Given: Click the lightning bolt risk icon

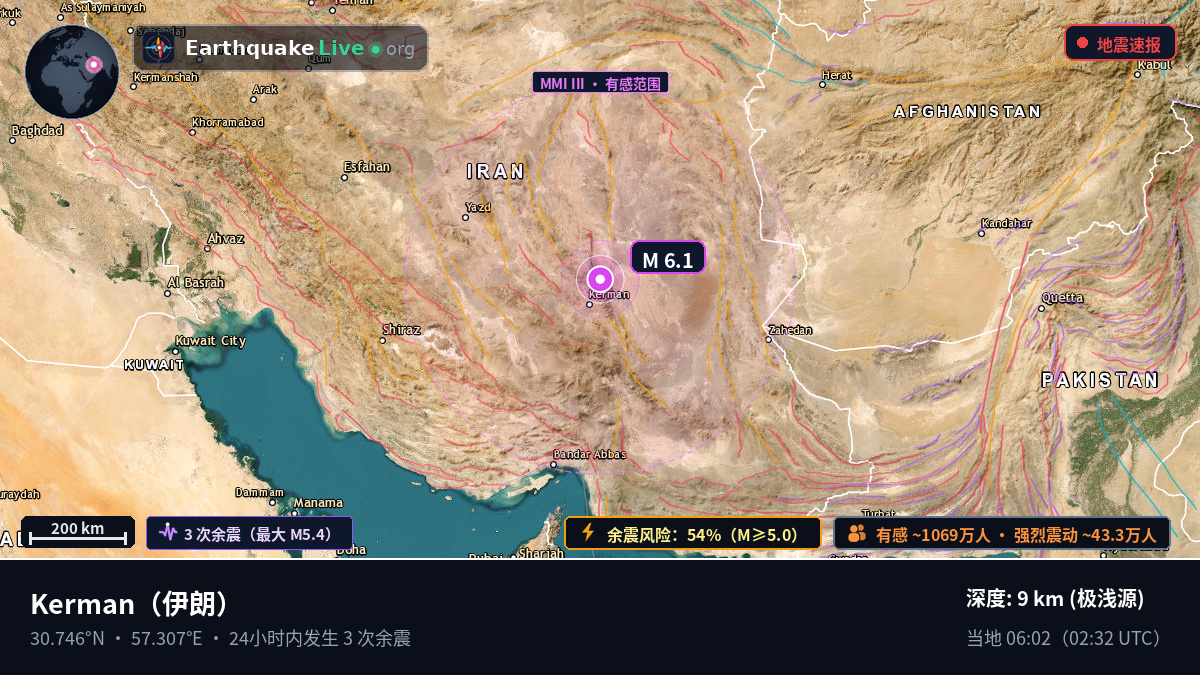Looking at the screenshot, I should pyautogui.click(x=588, y=533).
